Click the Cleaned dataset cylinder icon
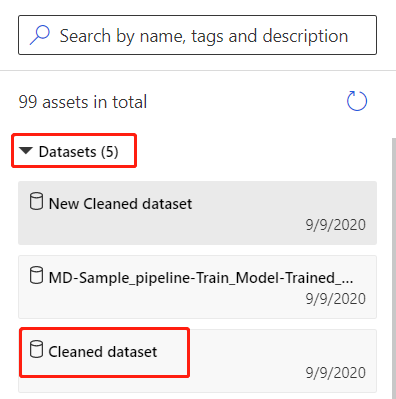 pos(36,349)
